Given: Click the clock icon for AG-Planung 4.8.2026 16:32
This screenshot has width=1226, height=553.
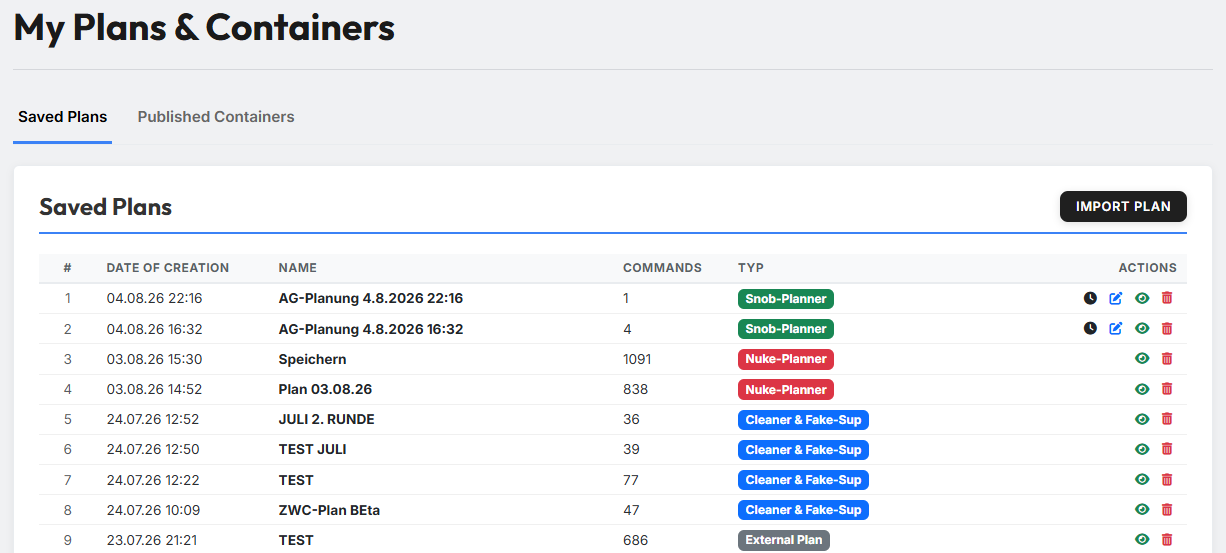Looking at the screenshot, I should 1090,328.
